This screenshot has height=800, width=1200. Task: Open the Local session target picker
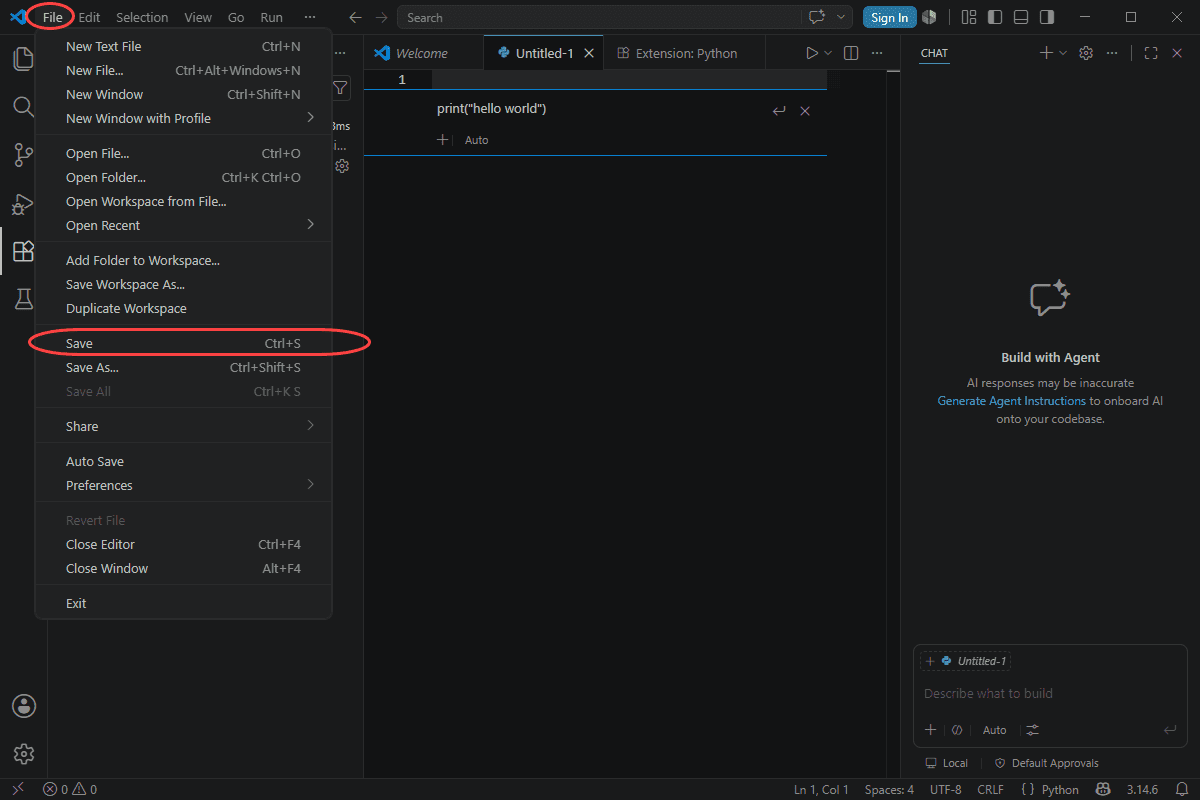(x=946, y=763)
